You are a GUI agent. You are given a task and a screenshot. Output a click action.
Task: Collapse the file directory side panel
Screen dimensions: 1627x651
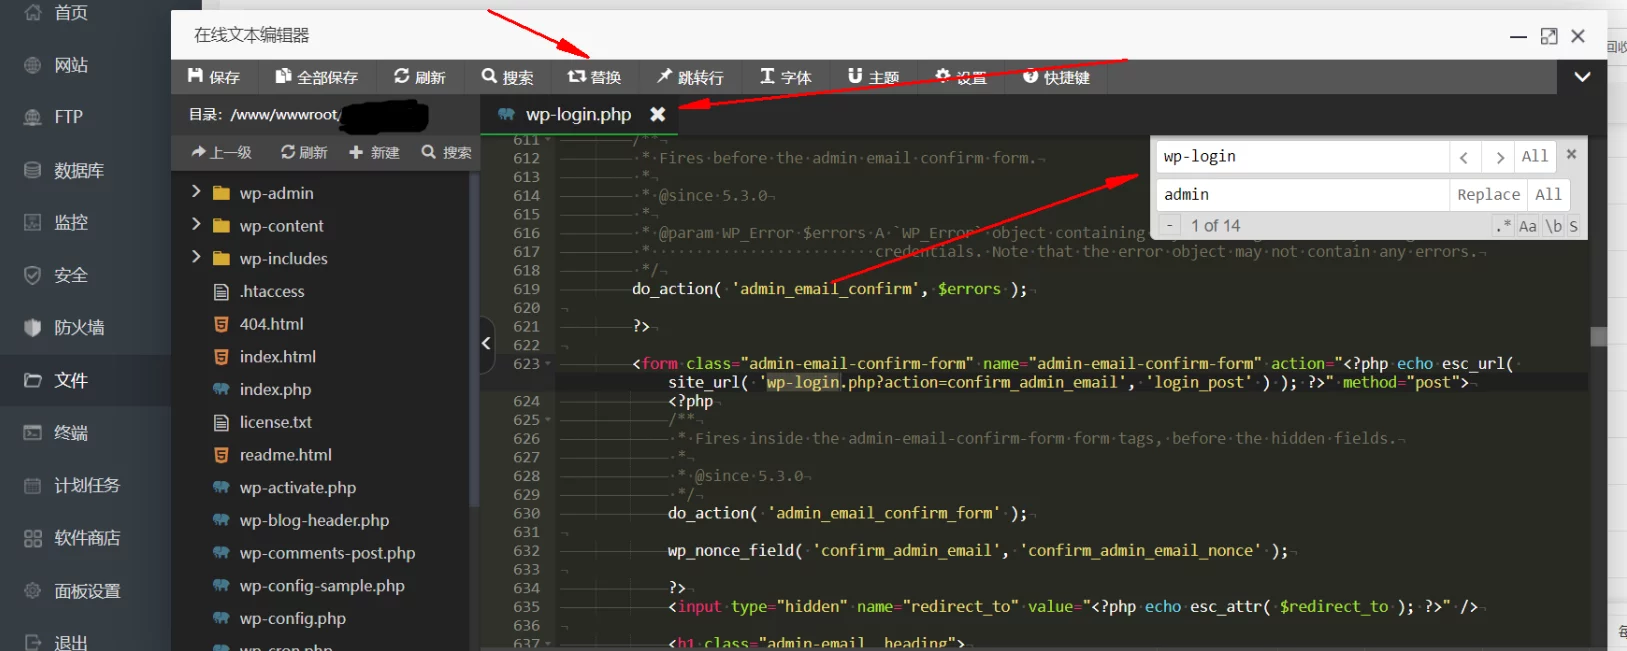click(487, 344)
